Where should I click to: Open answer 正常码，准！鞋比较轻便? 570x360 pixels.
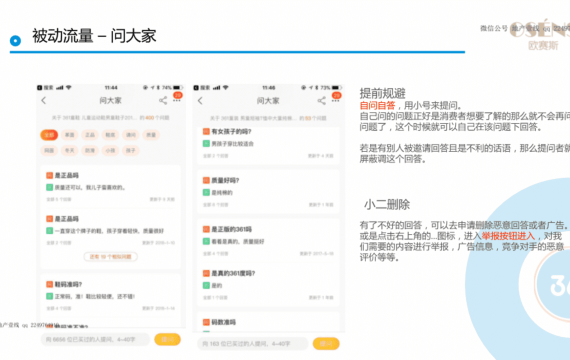91,296
